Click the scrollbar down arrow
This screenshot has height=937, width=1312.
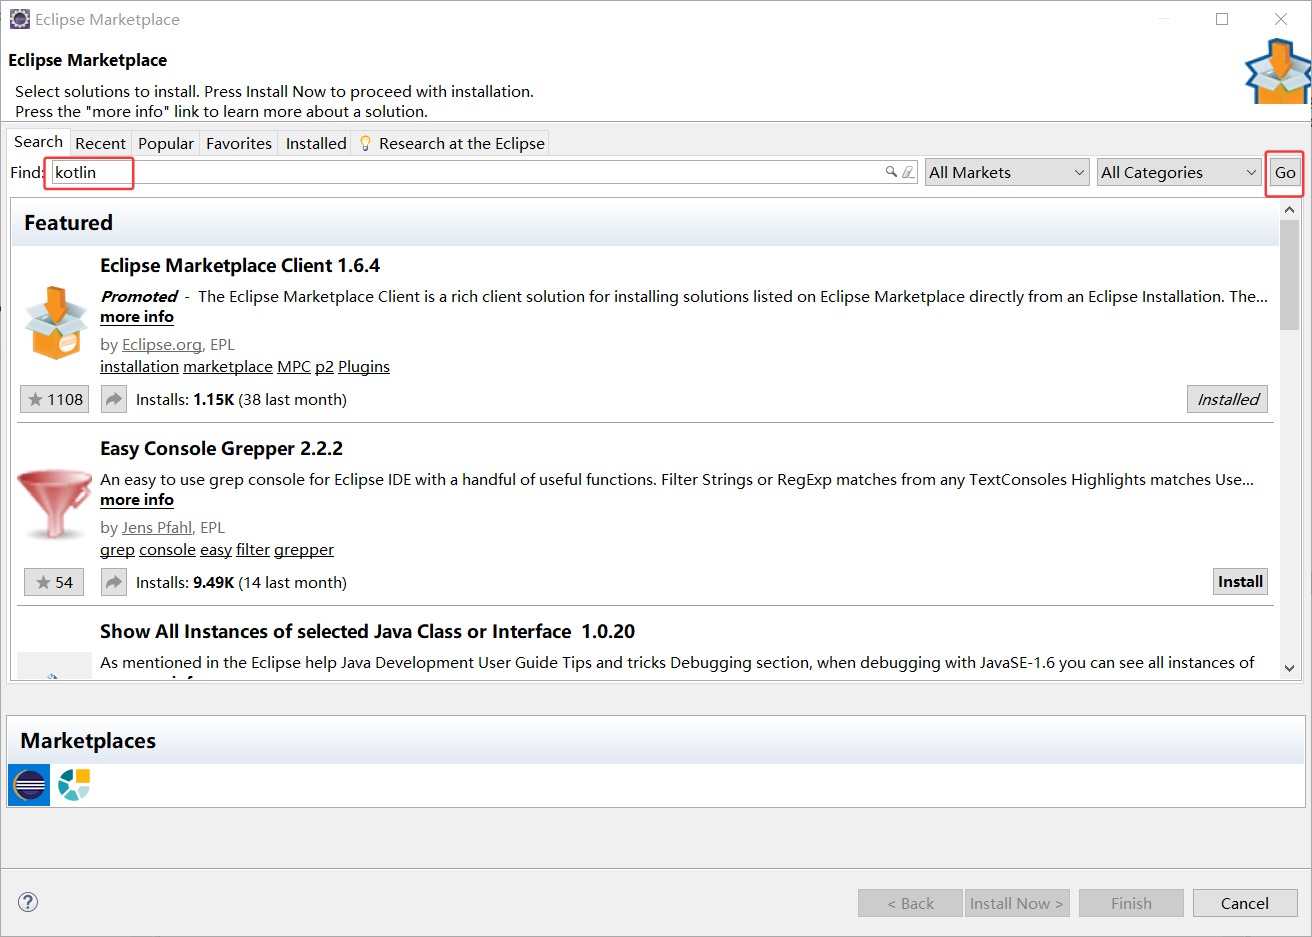click(x=1289, y=668)
